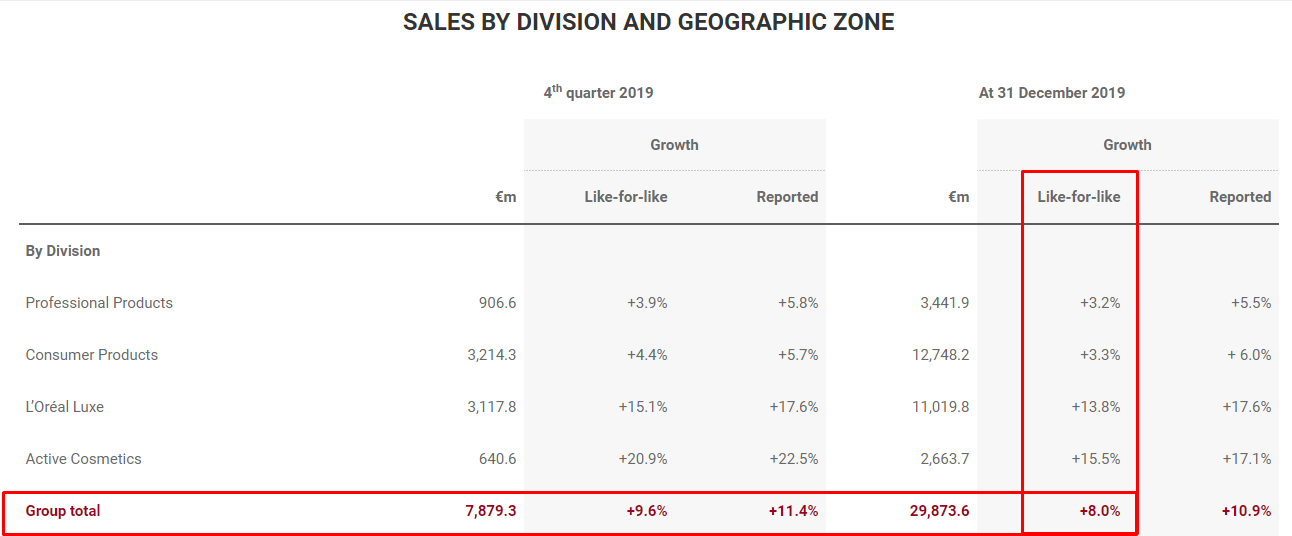
Task: Click the +8.0% like-for-like group total cell
Action: pos(1100,511)
